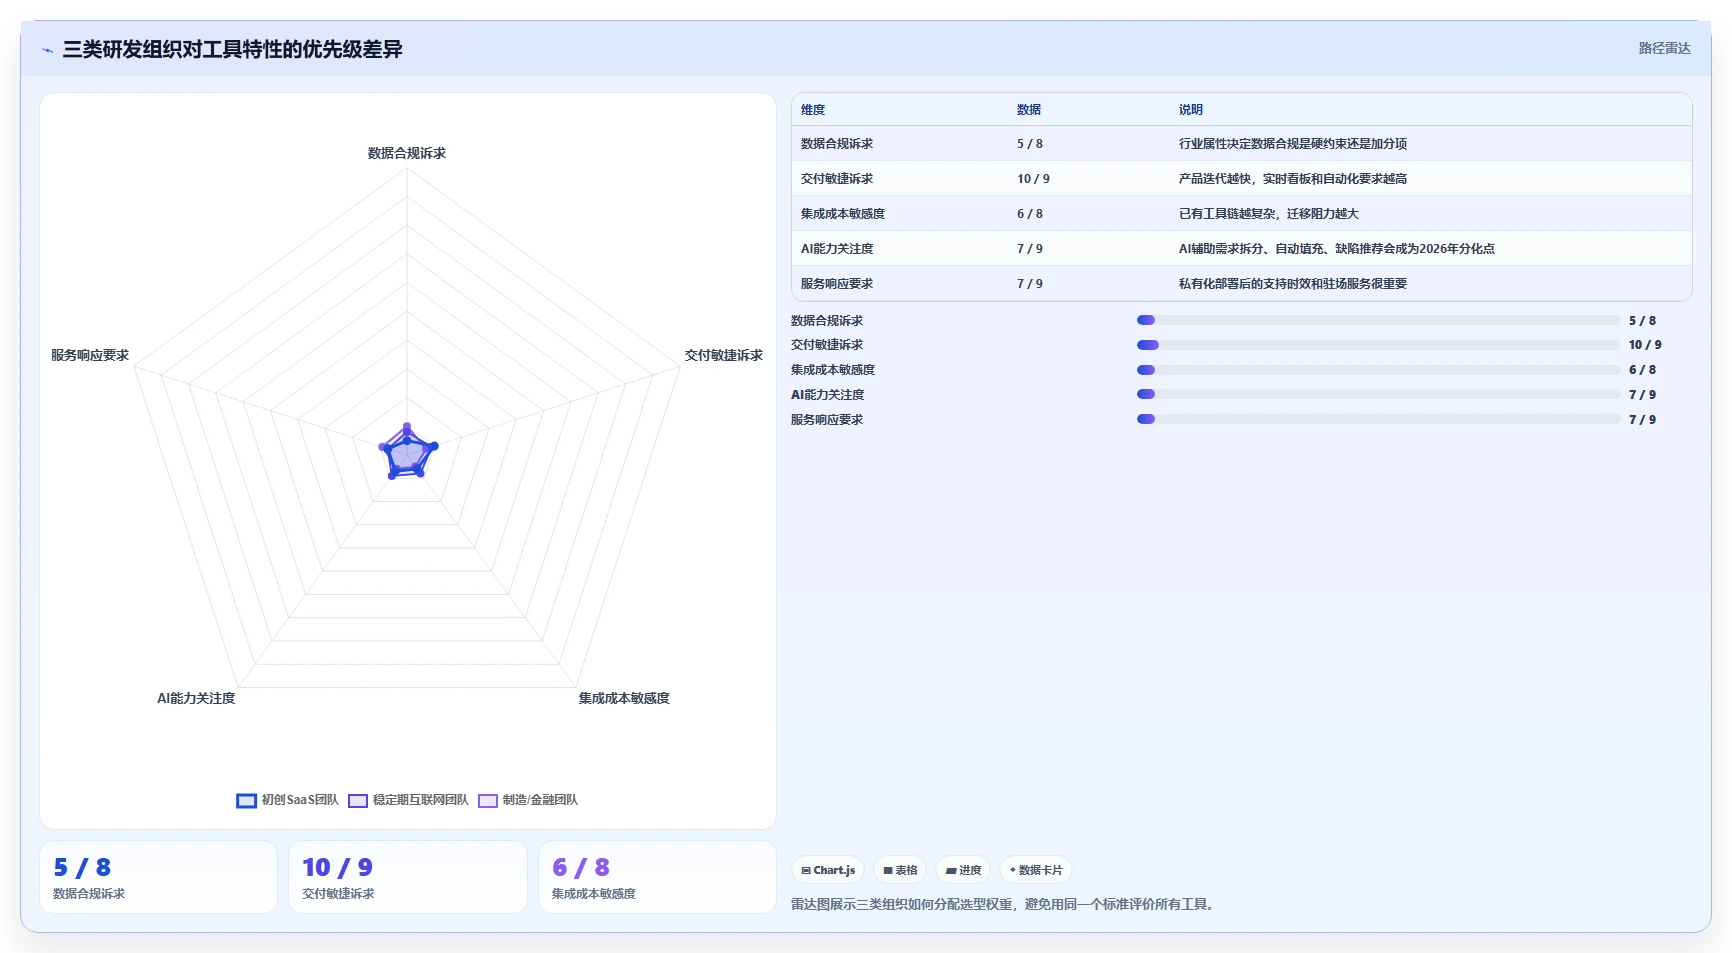Click the 服务响应要求 progress bar
This screenshot has height=953, width=1732.
coord(1378,419)
